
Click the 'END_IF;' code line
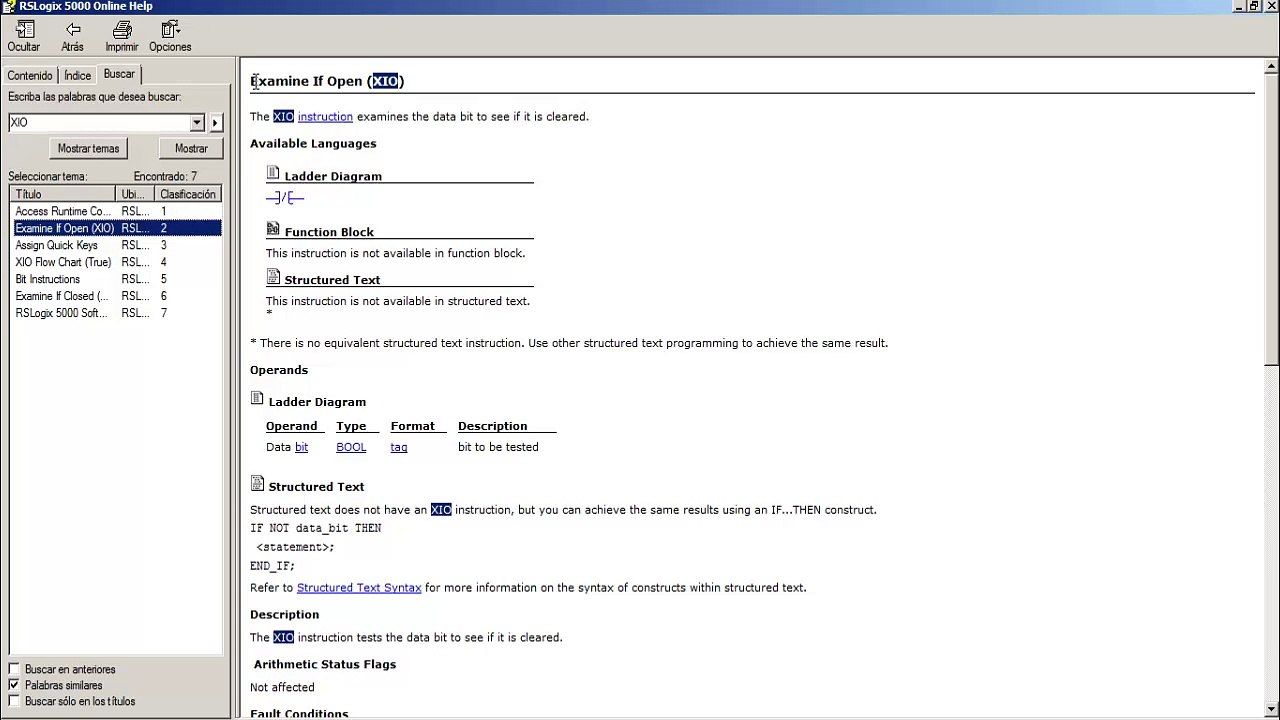pos(272,566)
